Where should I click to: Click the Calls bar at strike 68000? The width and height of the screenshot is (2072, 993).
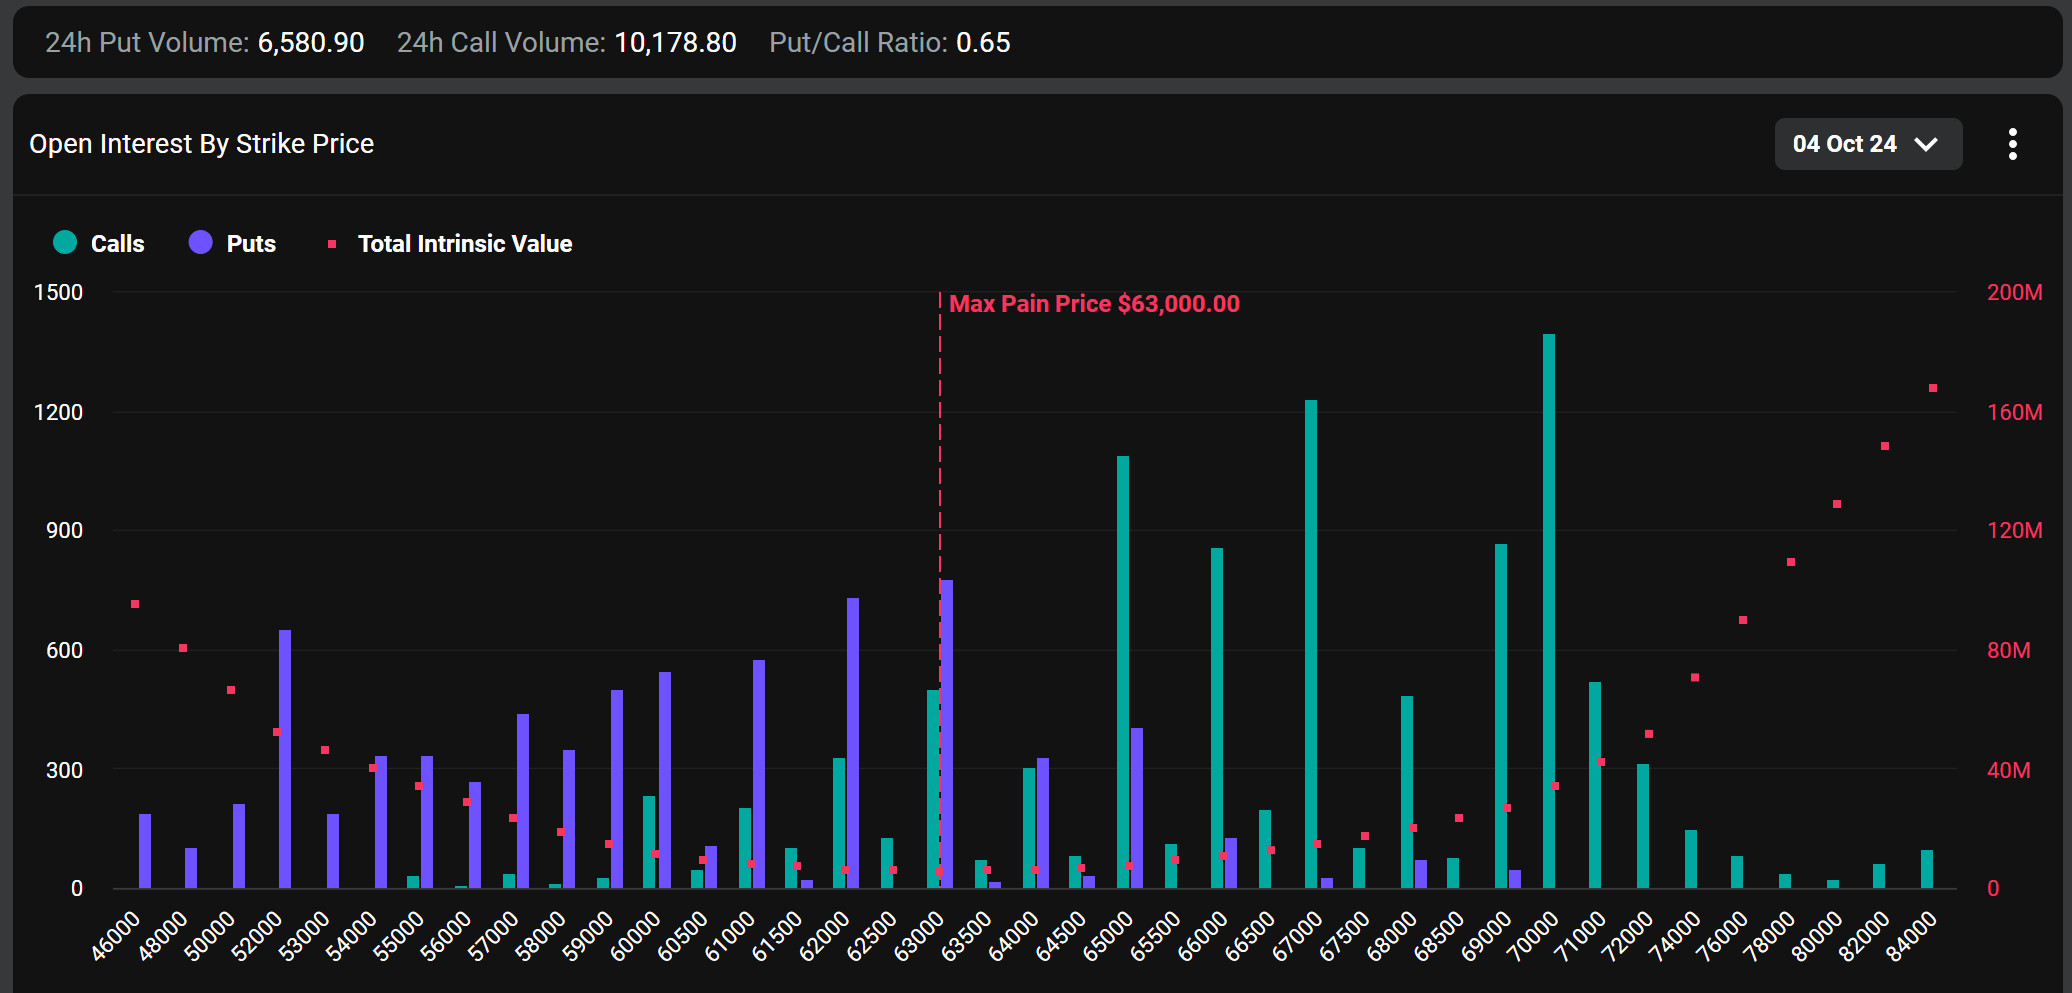click(x=1407, y=792)
